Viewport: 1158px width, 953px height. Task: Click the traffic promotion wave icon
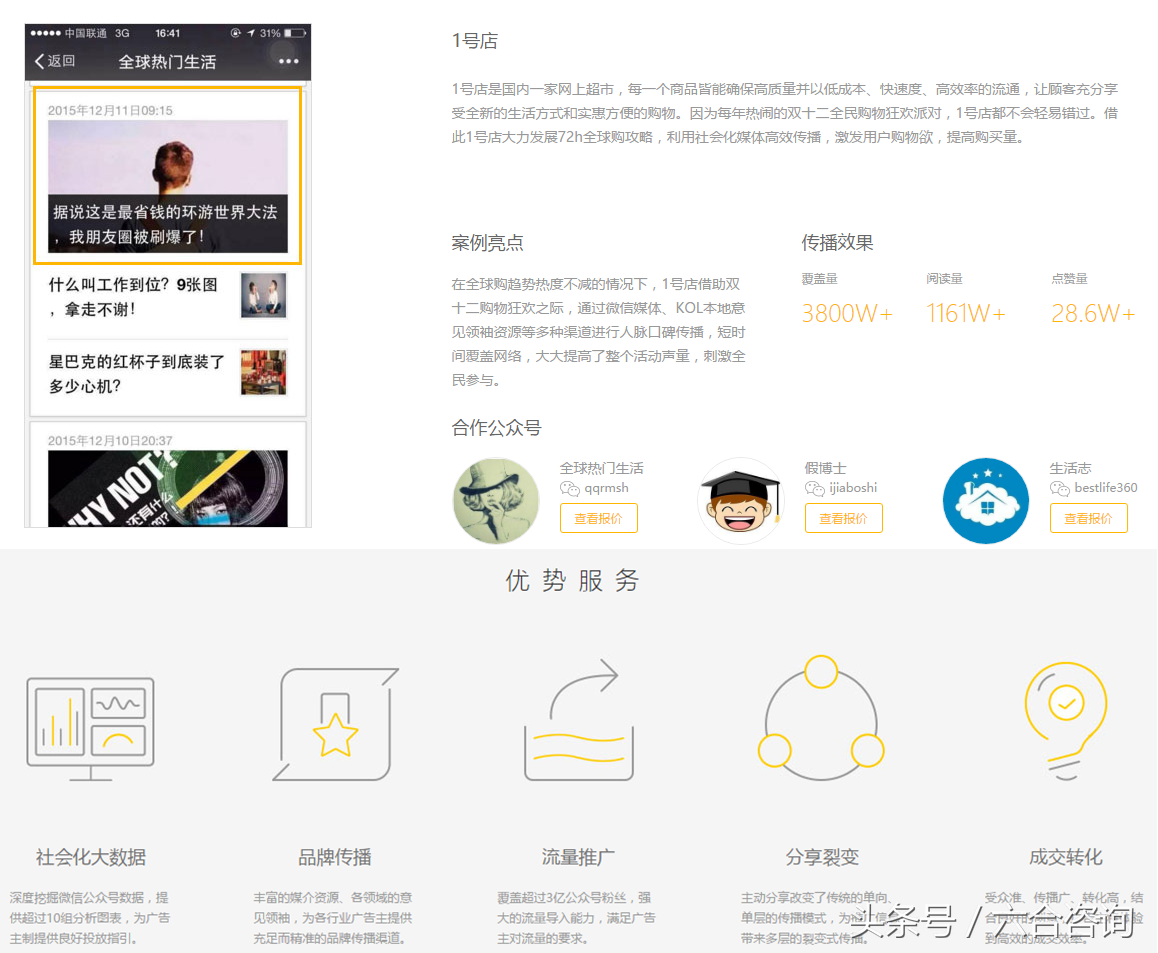click(579, 722)
